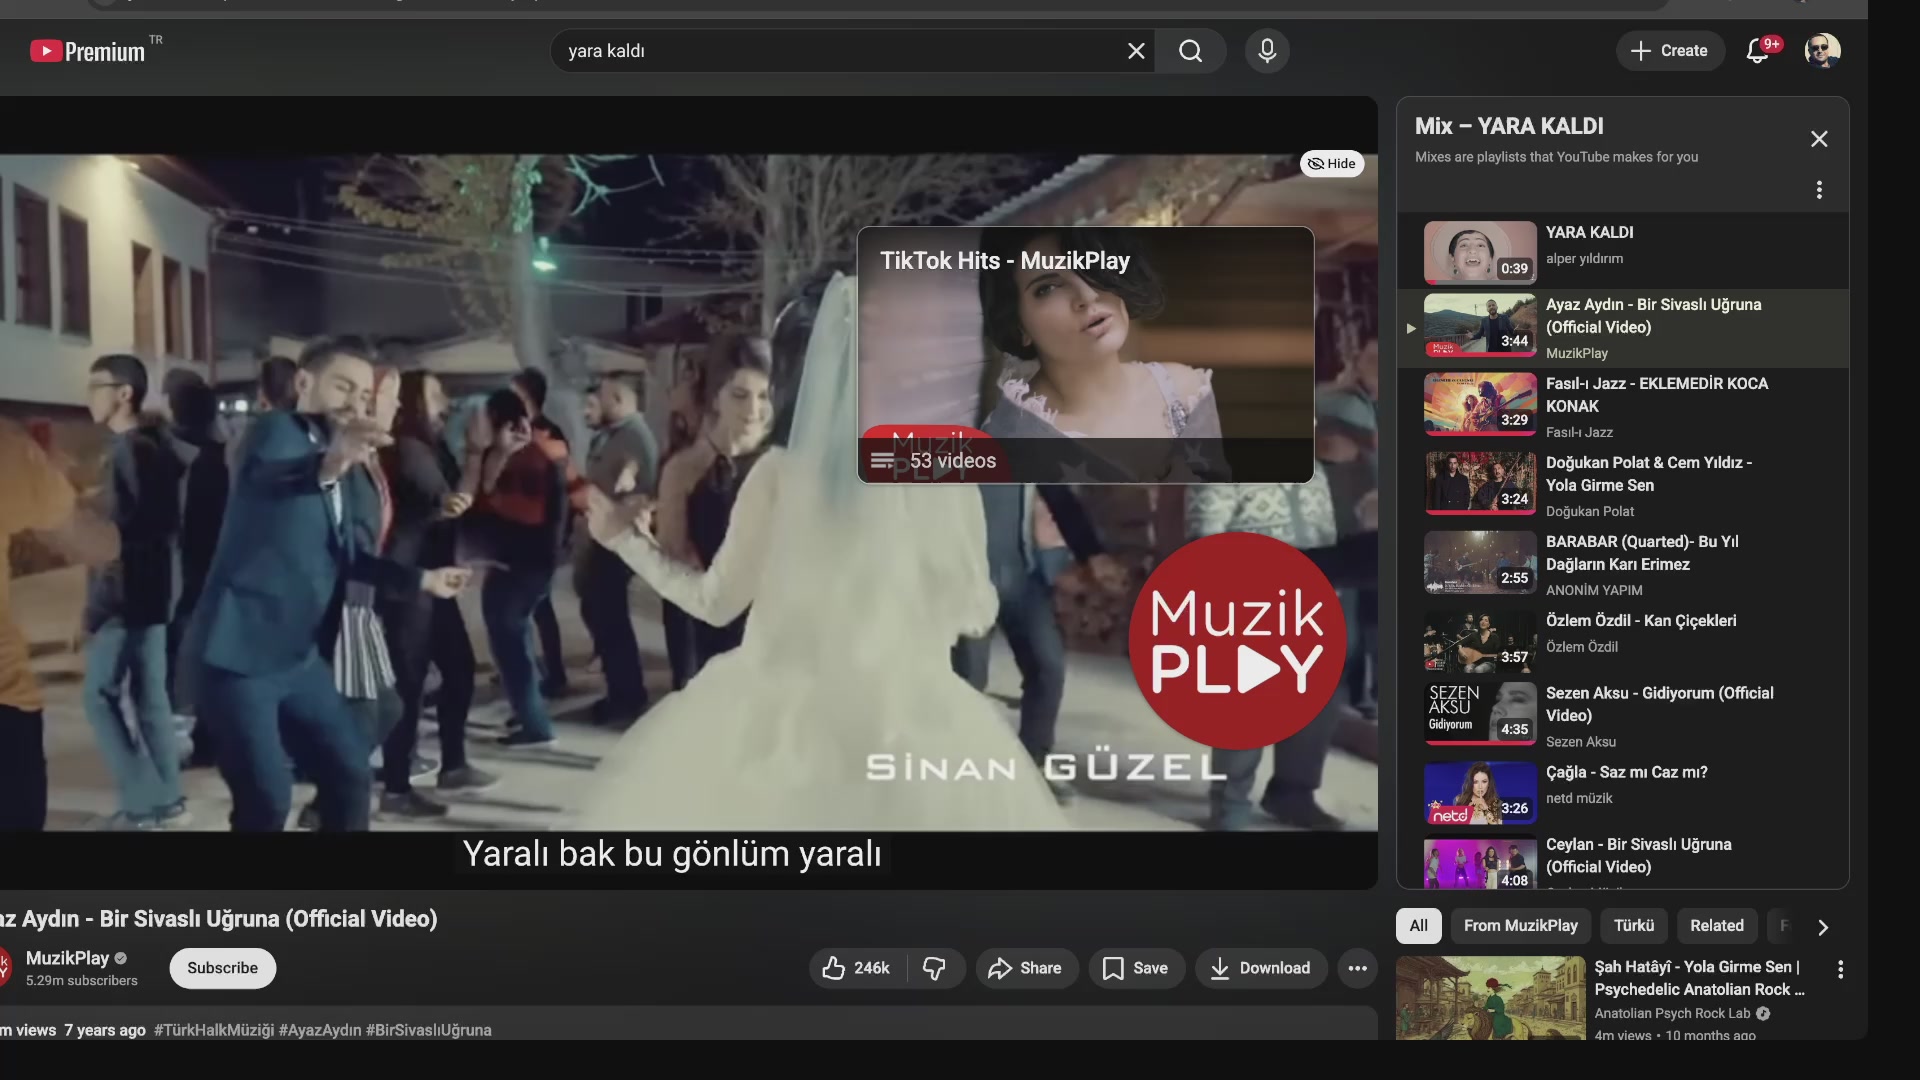Play YARA KALDI by alper yıldırım
This screenshot has height=1080, width=1920.
coord(1622,253)
